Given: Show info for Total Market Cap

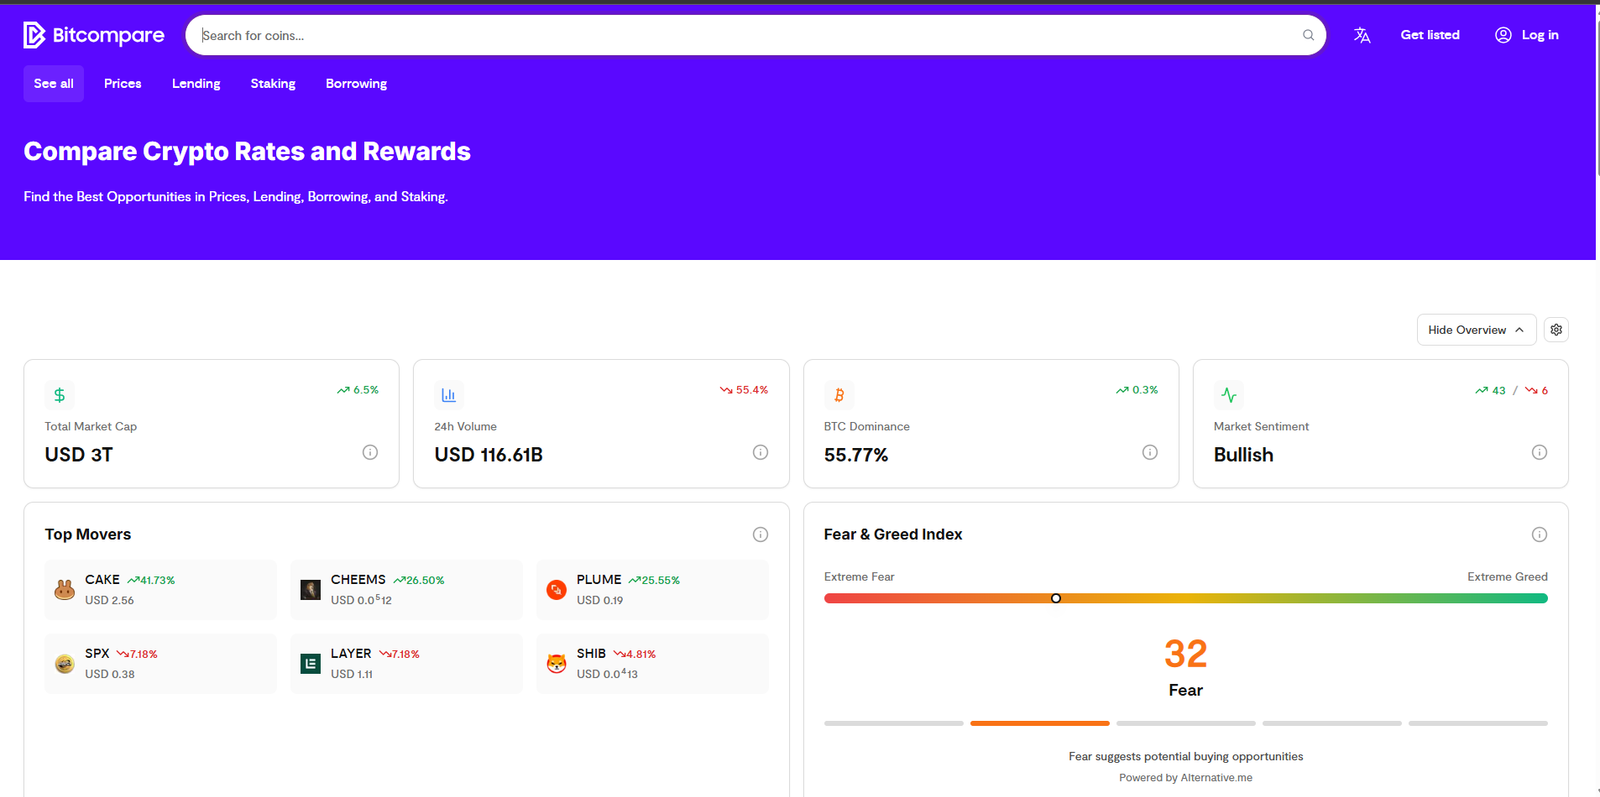Looking at the screenshot, I should click(x=370, y=452).
